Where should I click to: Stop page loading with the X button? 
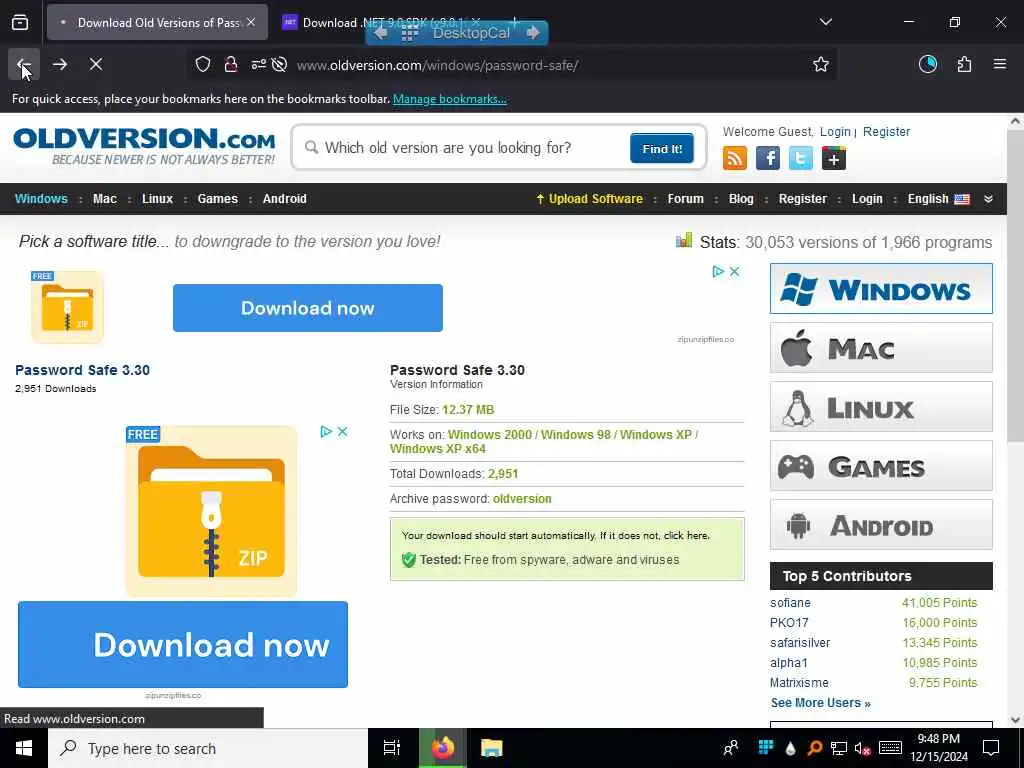tap(95, 65)
